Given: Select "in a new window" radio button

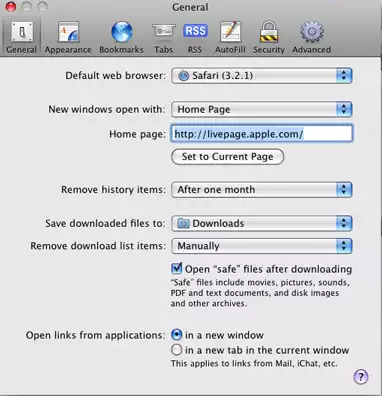Looking at the screenshot, I should point(176,334).
